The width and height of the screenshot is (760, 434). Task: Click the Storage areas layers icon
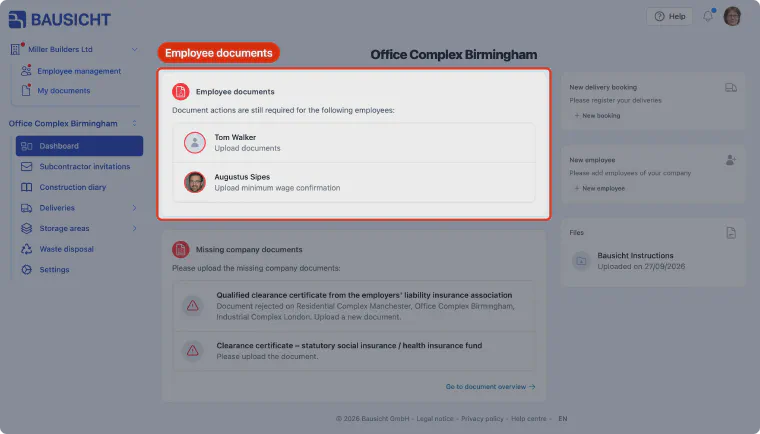click(x=27, y=228)
